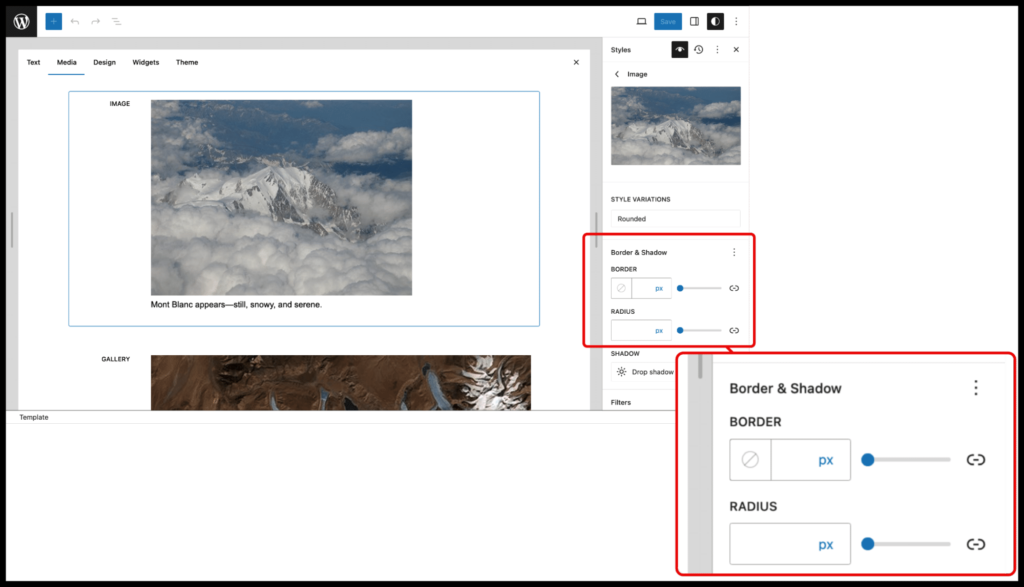This screenshot has height=587, width=1024.
Task: Toggle the Style Book eye icon
Action: (680, 49)
